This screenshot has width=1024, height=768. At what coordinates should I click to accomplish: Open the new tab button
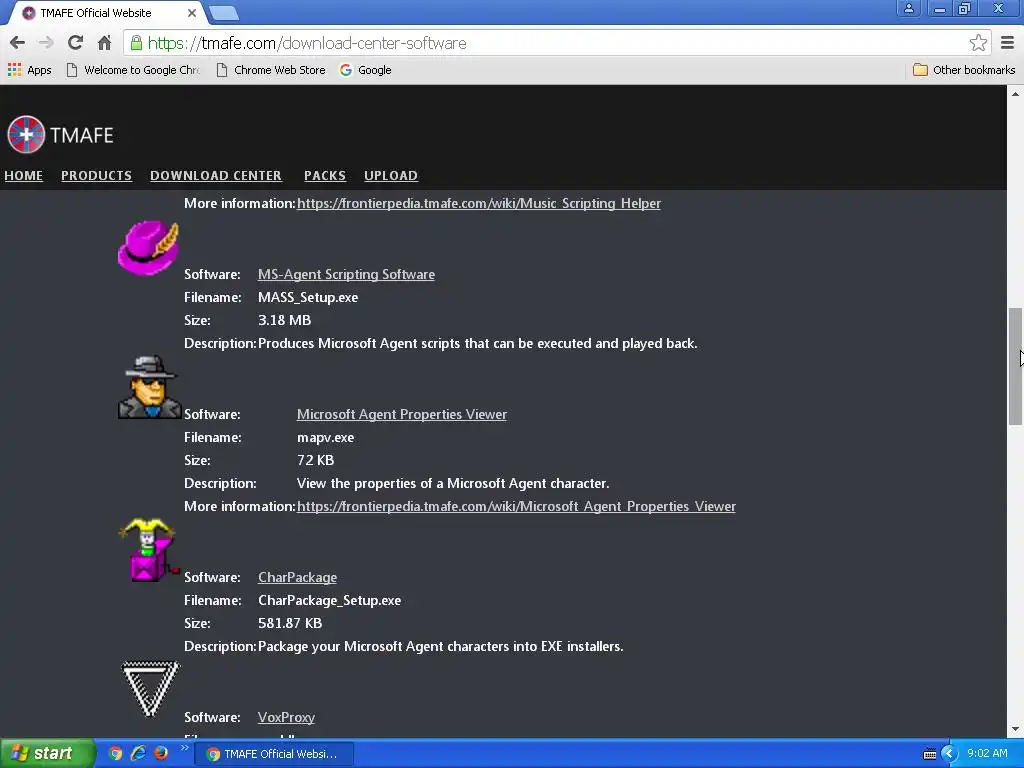(224, 13)
